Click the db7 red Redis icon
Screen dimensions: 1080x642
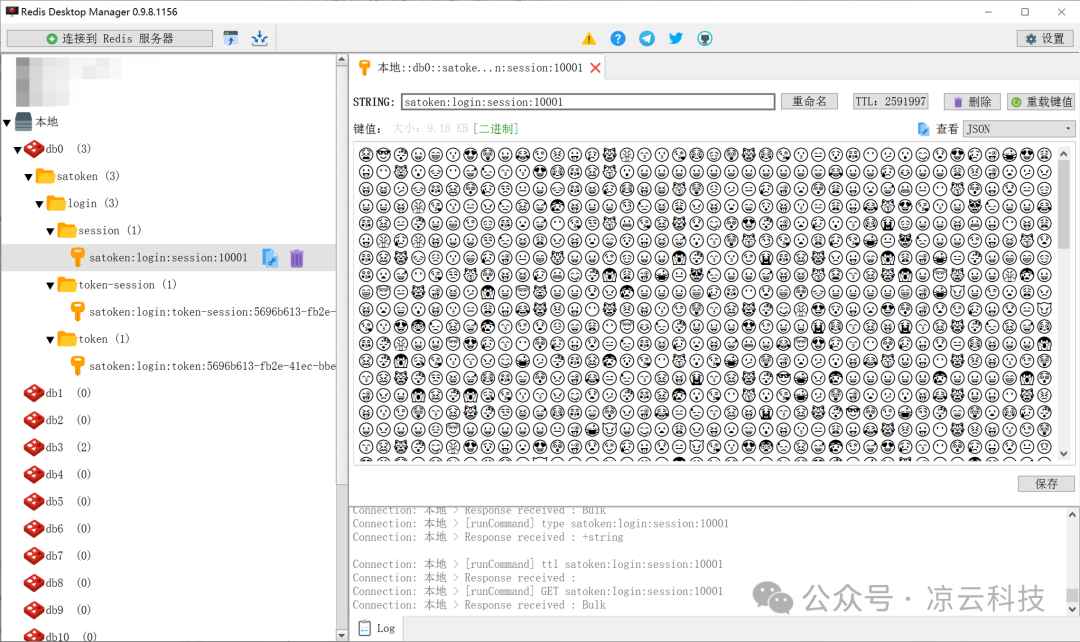(34, 555)
